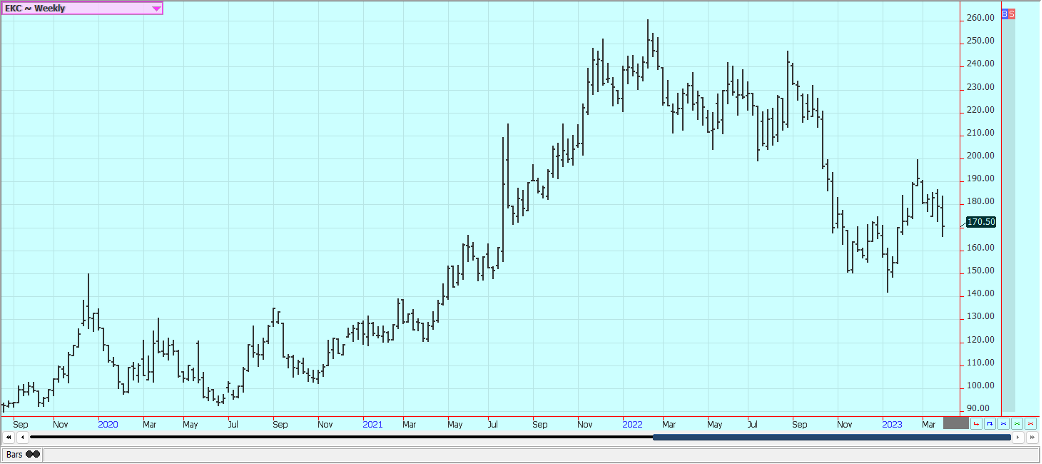Jump to chart start with double-left arrow

click(x=9, y=437)
